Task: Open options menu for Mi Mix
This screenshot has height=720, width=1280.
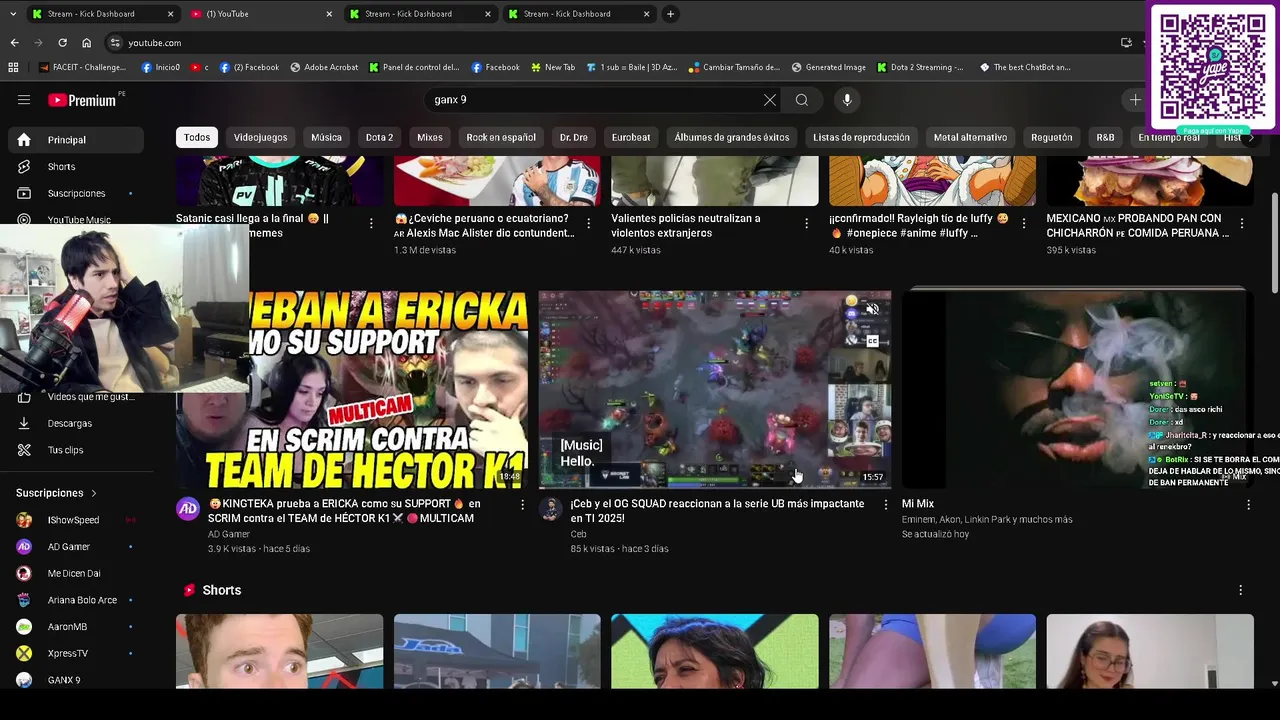Action: click(x=1248, y=505)
